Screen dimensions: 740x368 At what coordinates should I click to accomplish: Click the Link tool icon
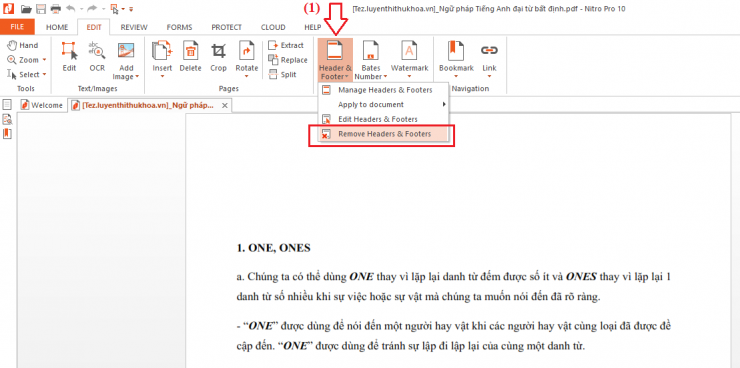pyautogui.click(x=489, y=50)
